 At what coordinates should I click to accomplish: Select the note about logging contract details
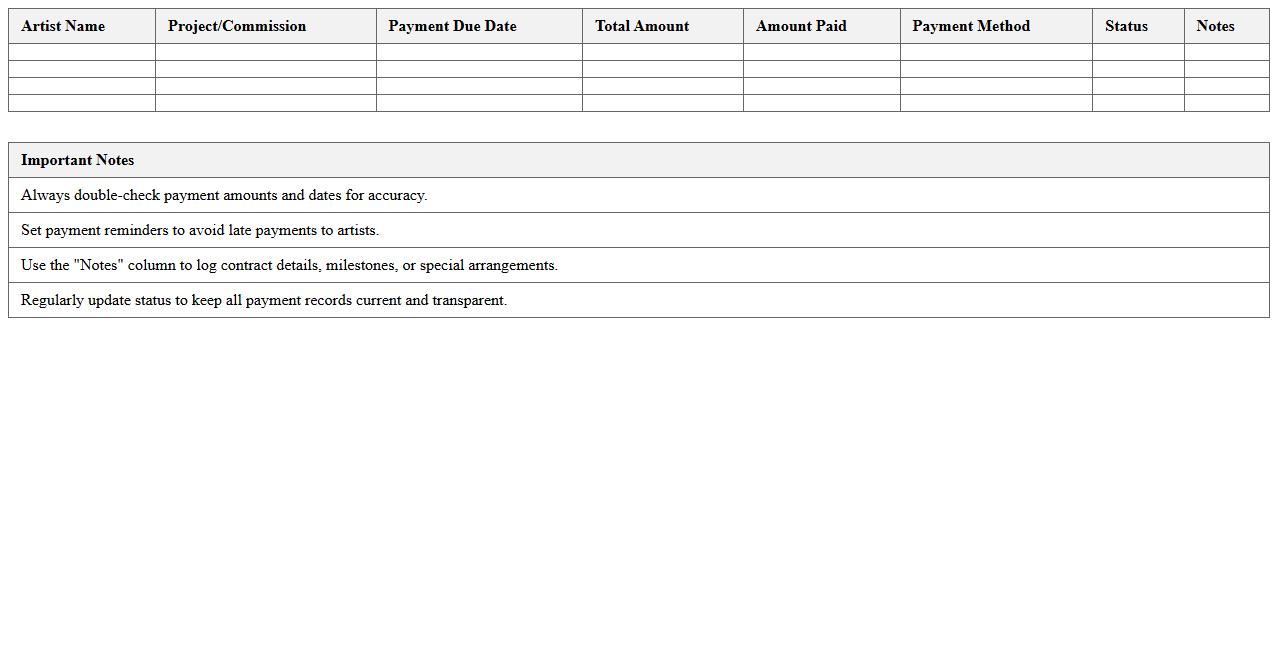(x=289, y=265)
